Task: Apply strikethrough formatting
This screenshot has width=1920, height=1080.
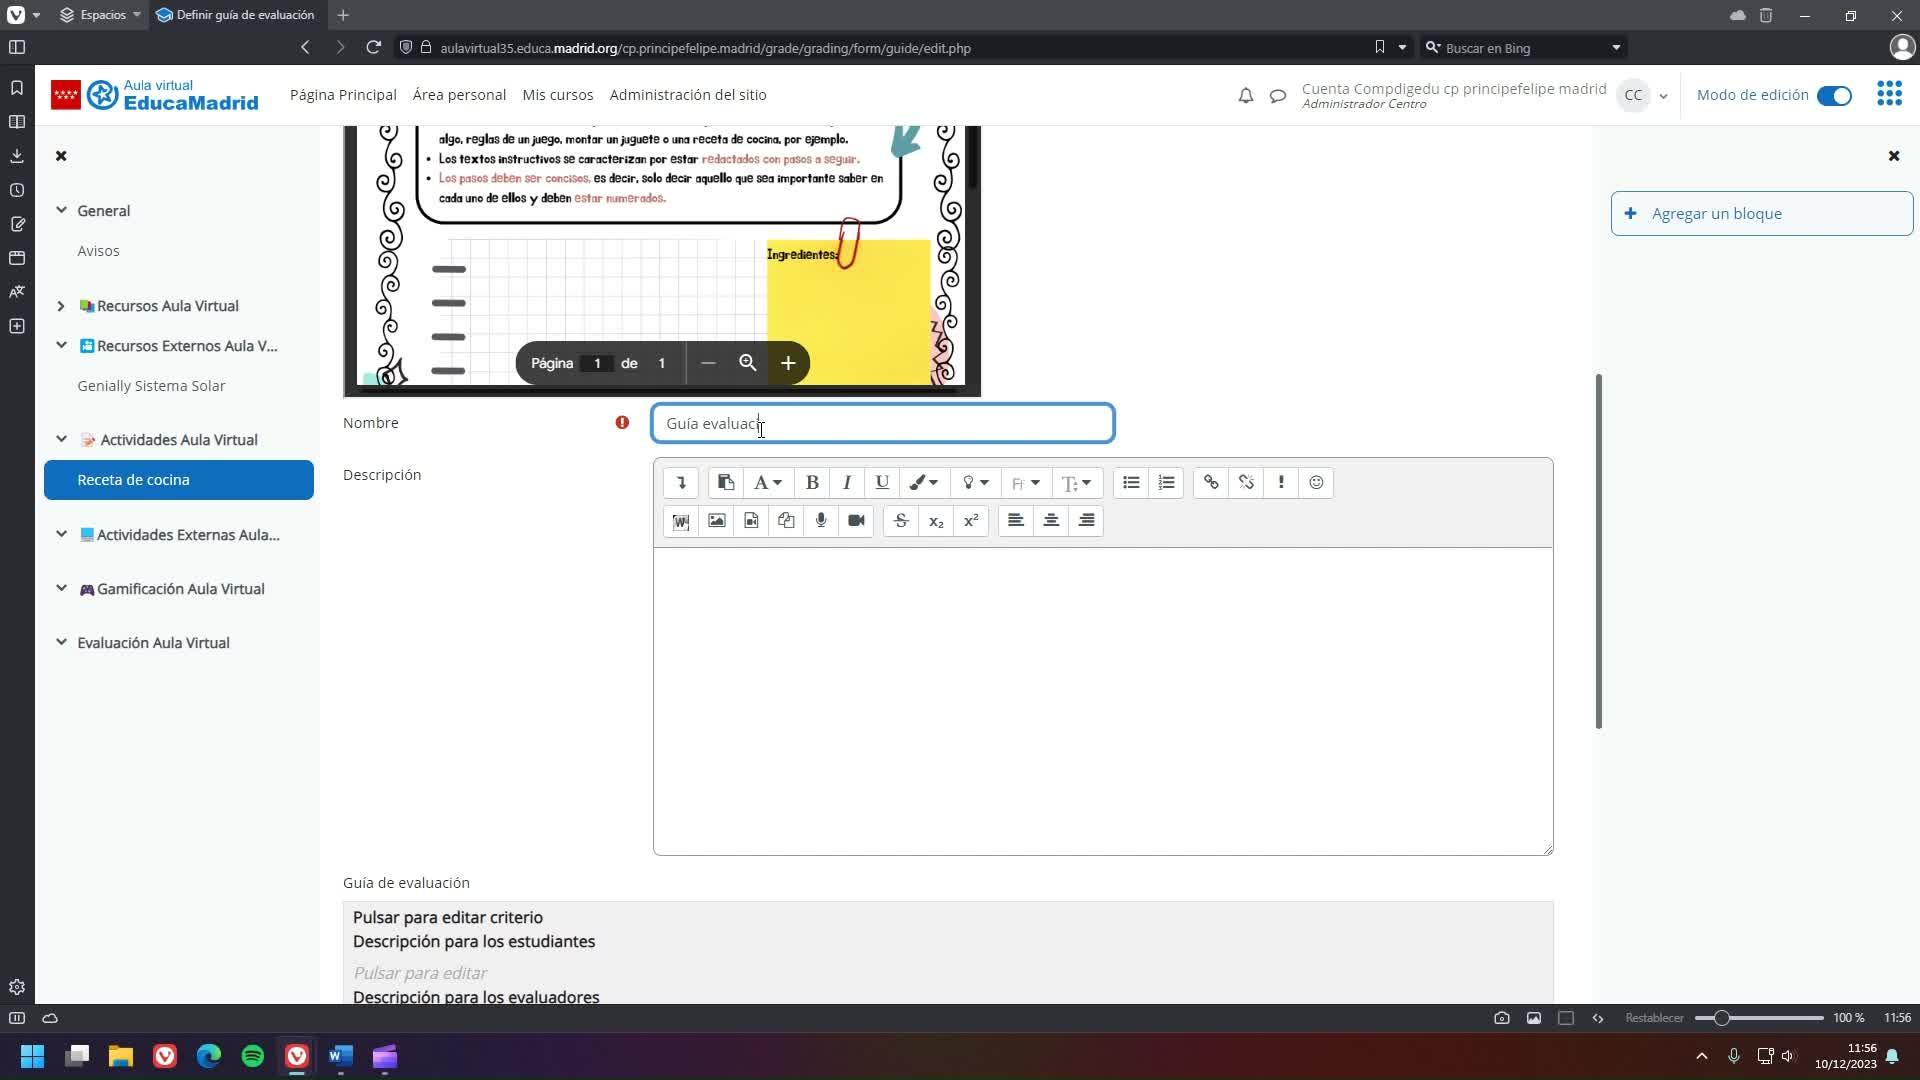Action: click(x=901, y=521)
